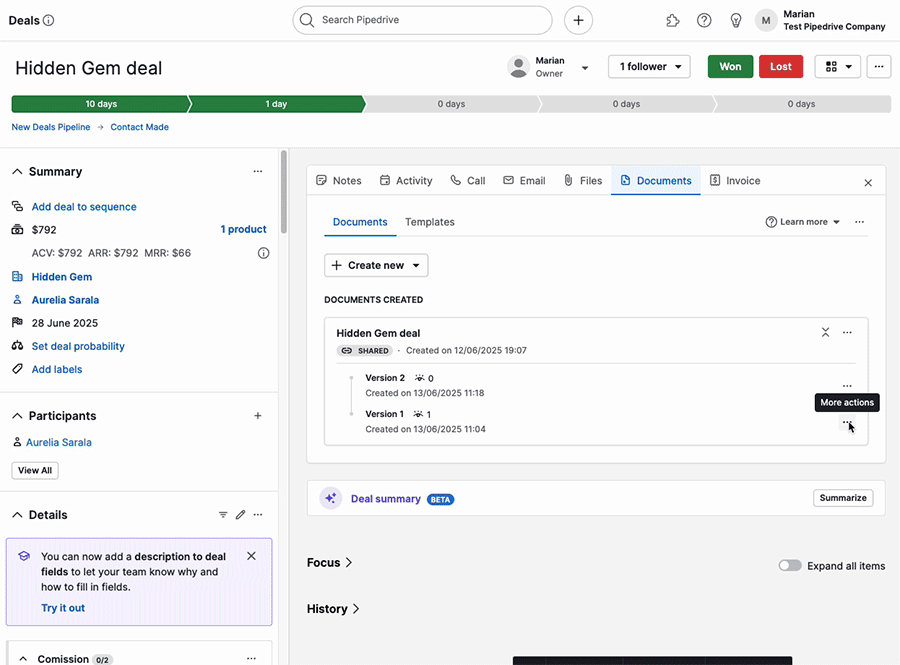Collapse the Comission section
The image size is (900, 665).
click(23, 659)
